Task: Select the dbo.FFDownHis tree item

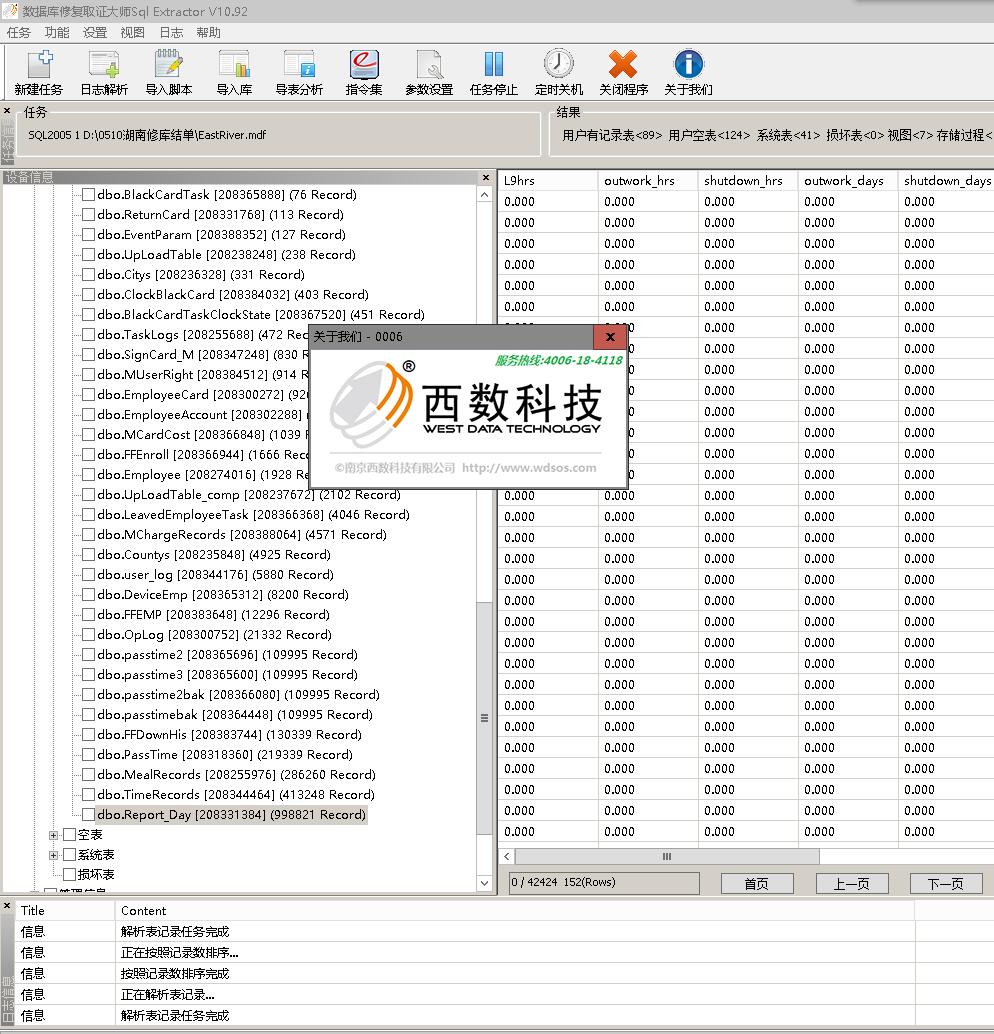Action: 229,735
